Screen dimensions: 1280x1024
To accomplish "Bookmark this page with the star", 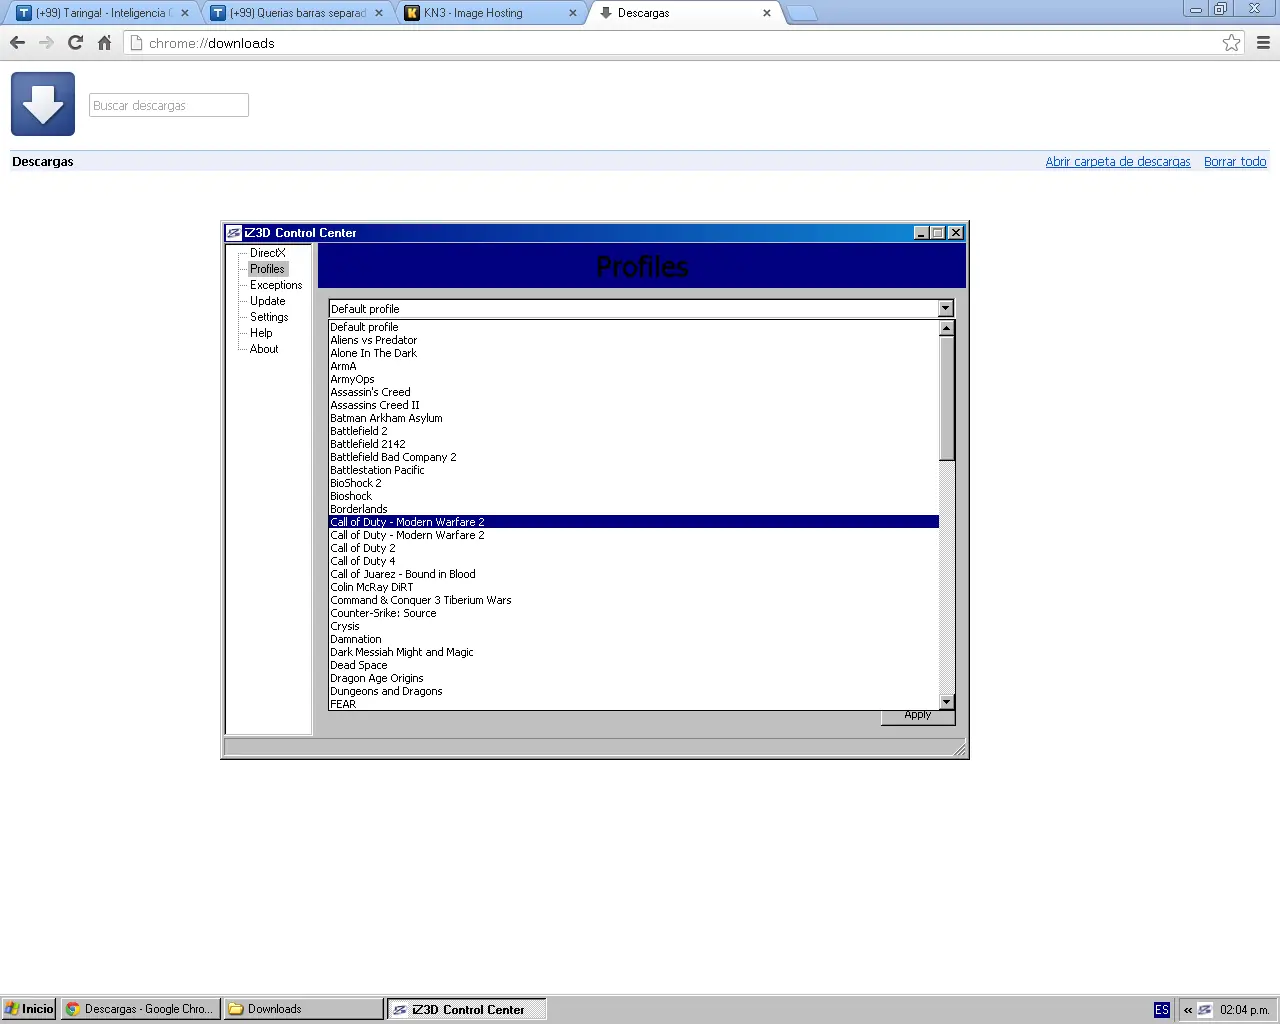I will click(1231, 43).
